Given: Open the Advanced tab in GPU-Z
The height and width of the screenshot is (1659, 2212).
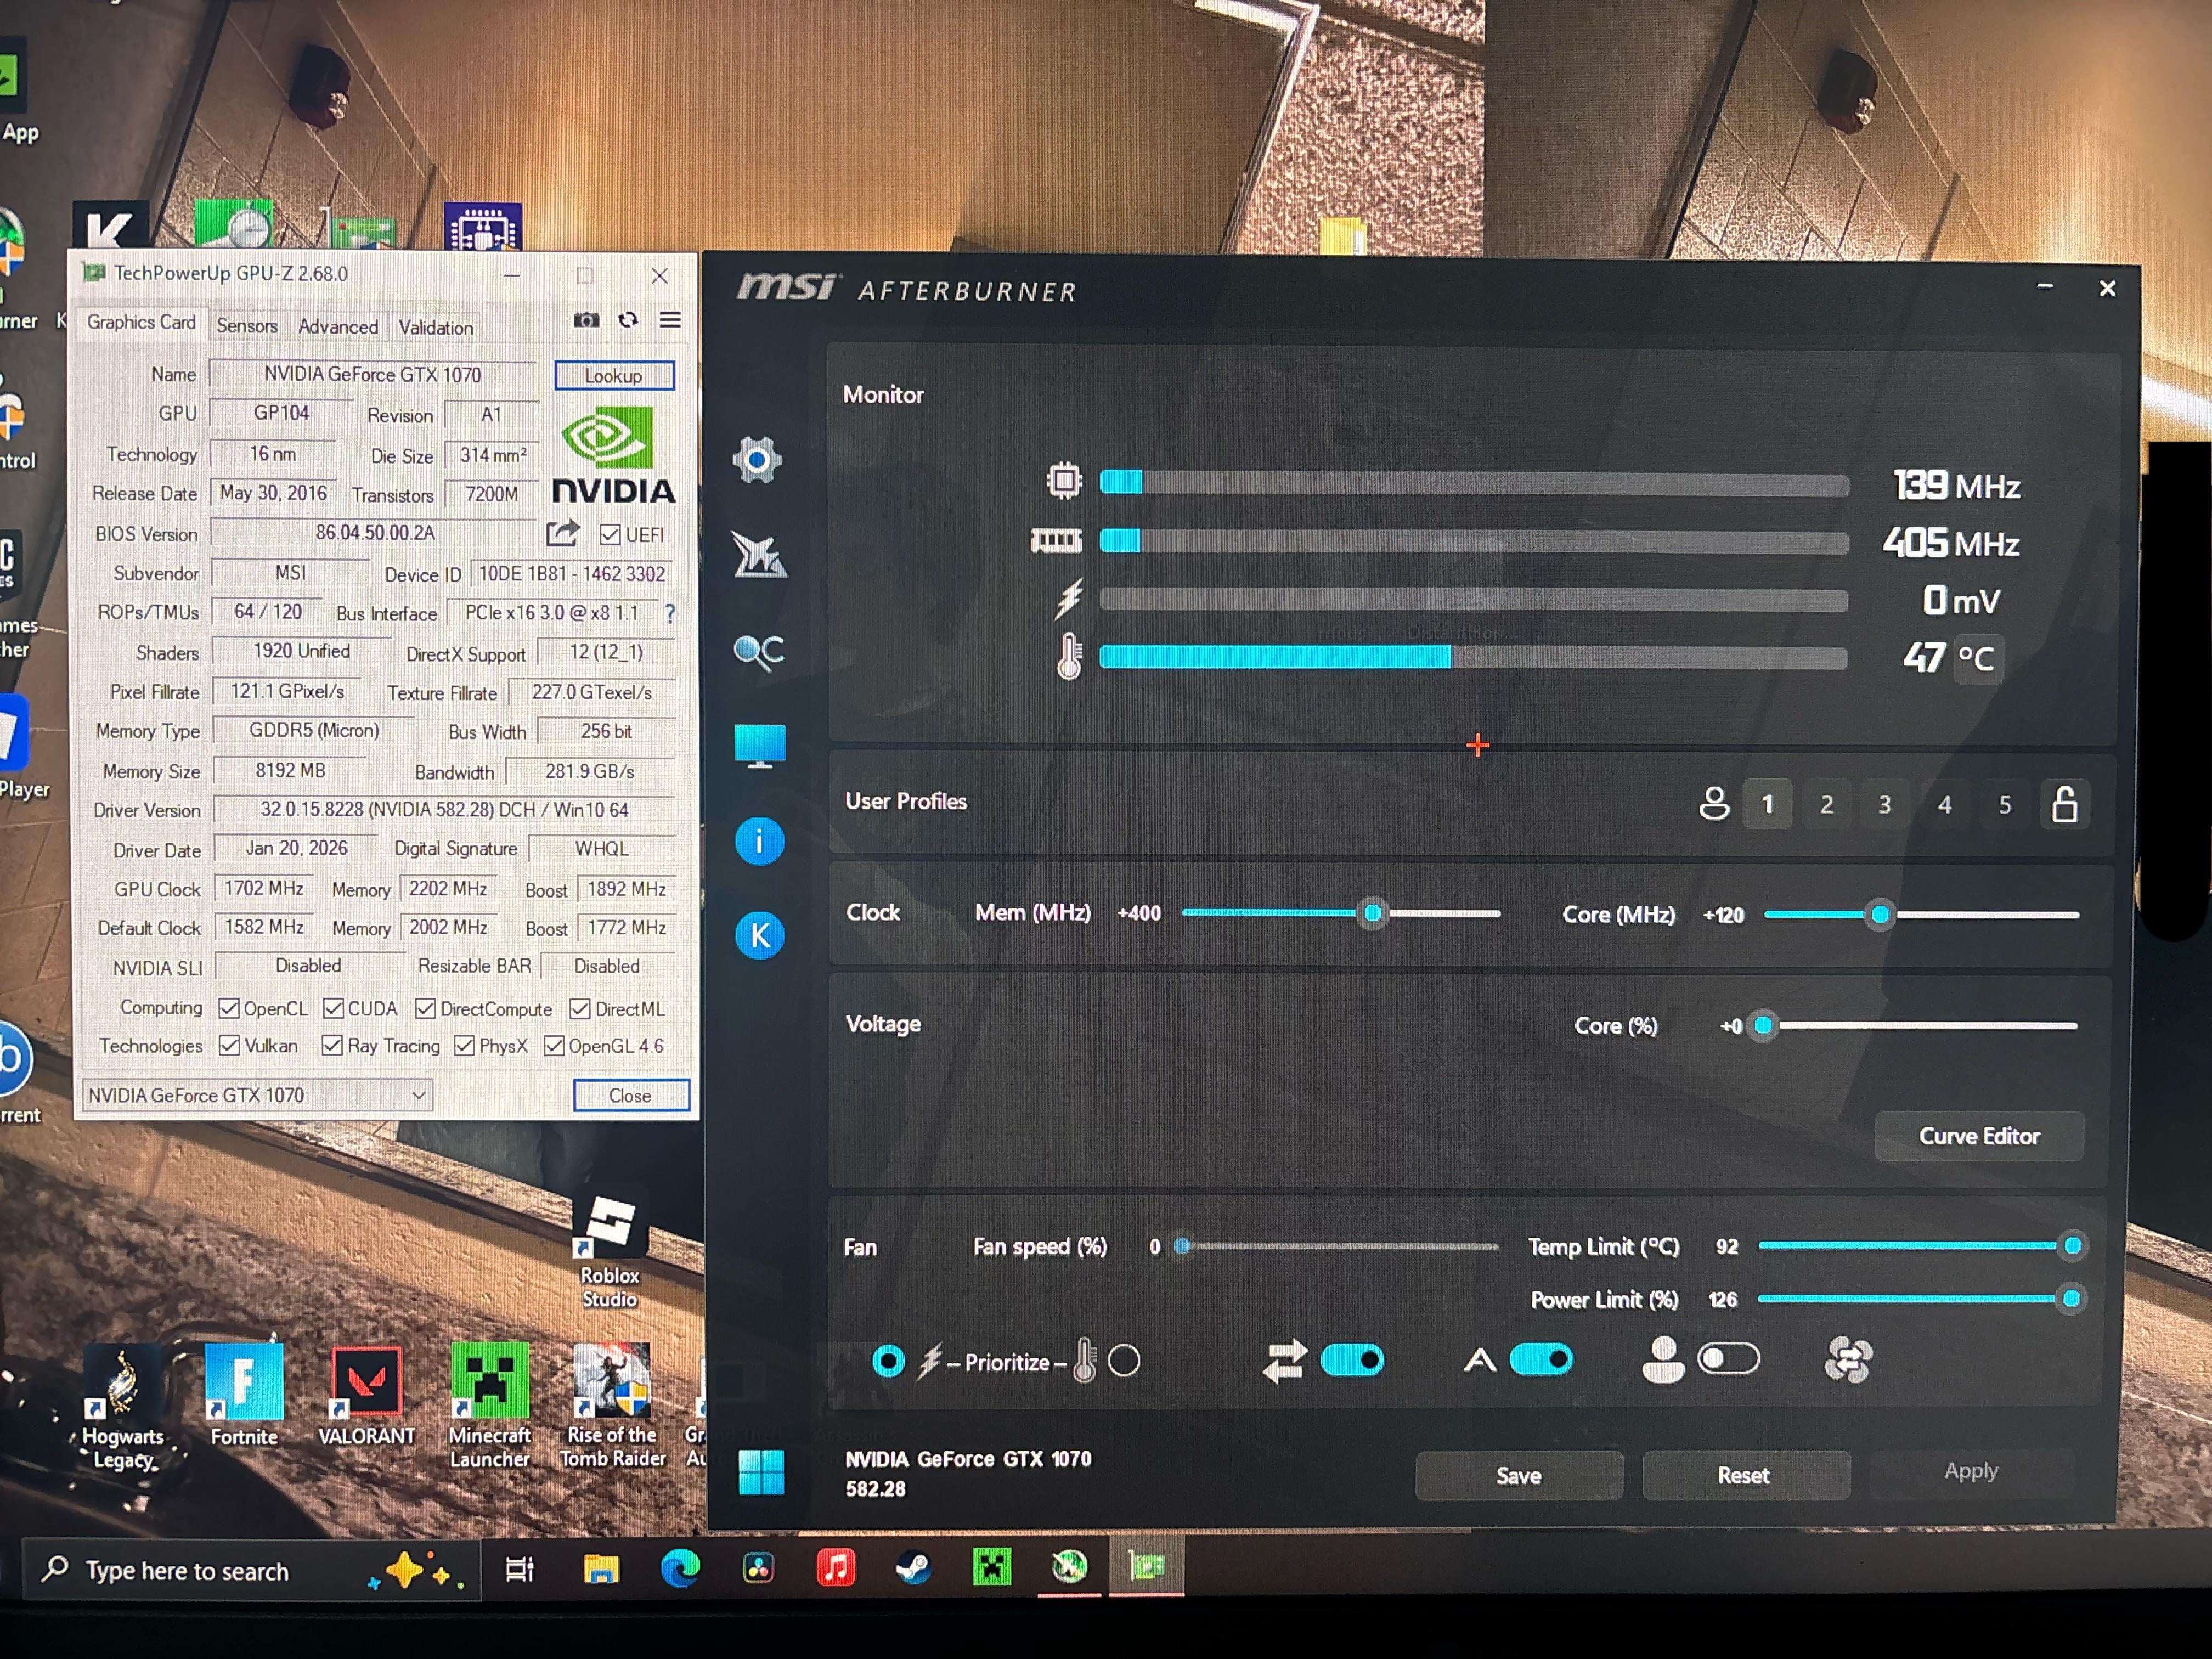Looking at the screenshot, I should [338, 327].
